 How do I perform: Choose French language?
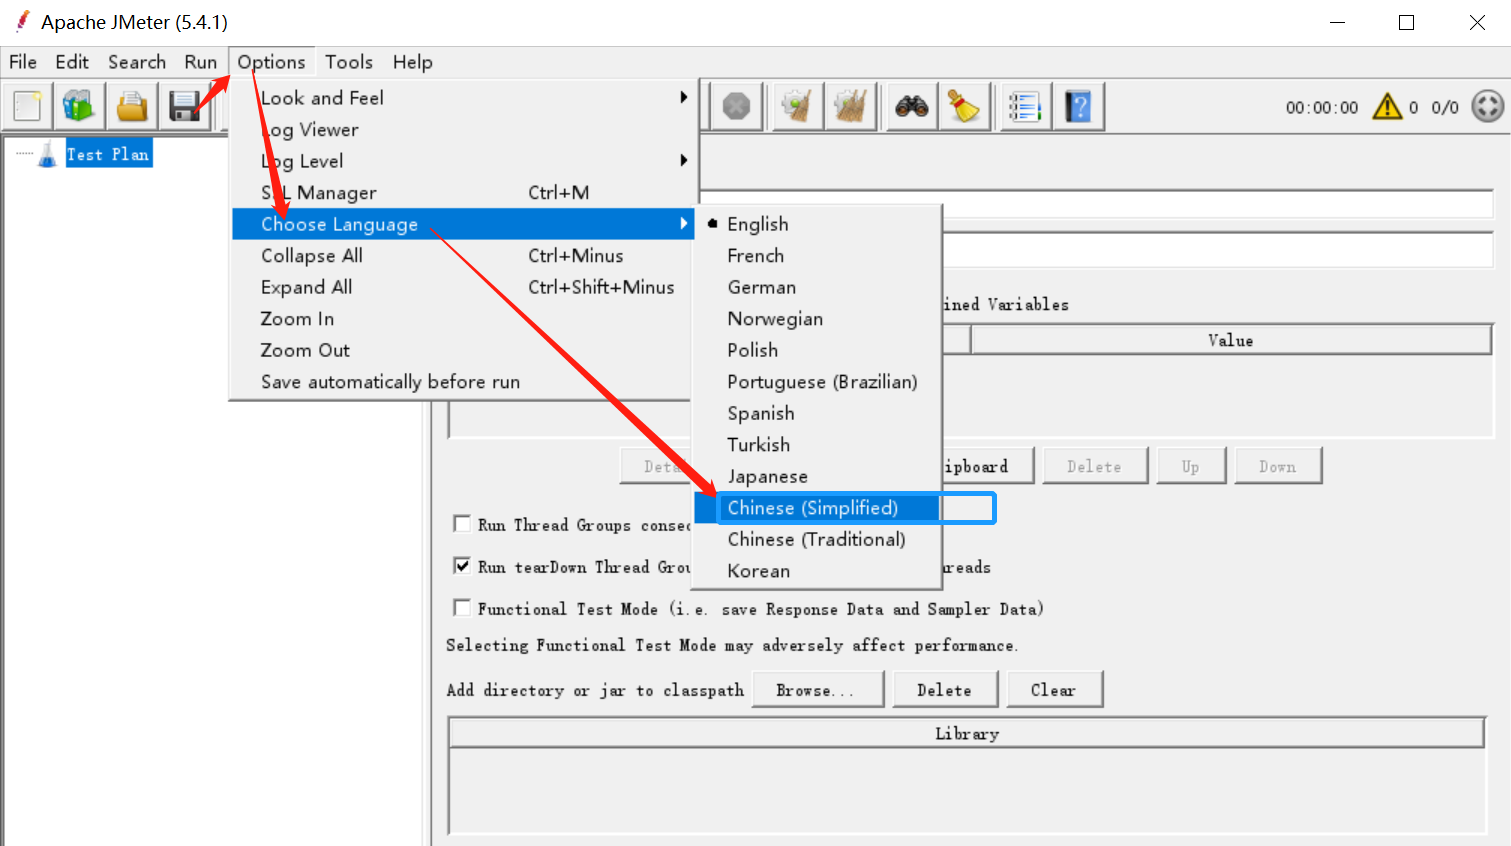pyautogui.click(x=818, y=256)
